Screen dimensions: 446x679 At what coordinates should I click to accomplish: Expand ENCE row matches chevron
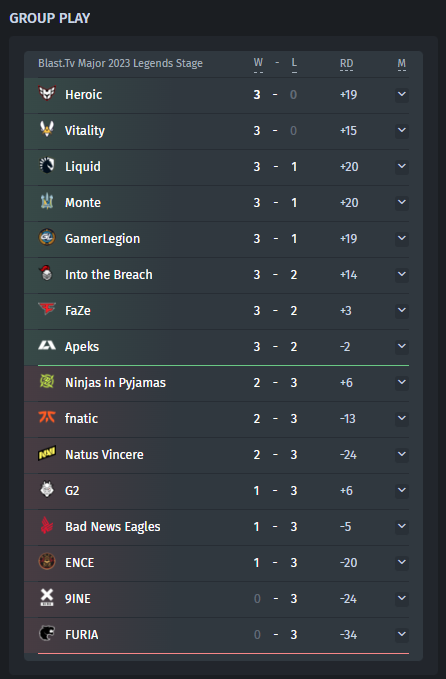(402, 562)
